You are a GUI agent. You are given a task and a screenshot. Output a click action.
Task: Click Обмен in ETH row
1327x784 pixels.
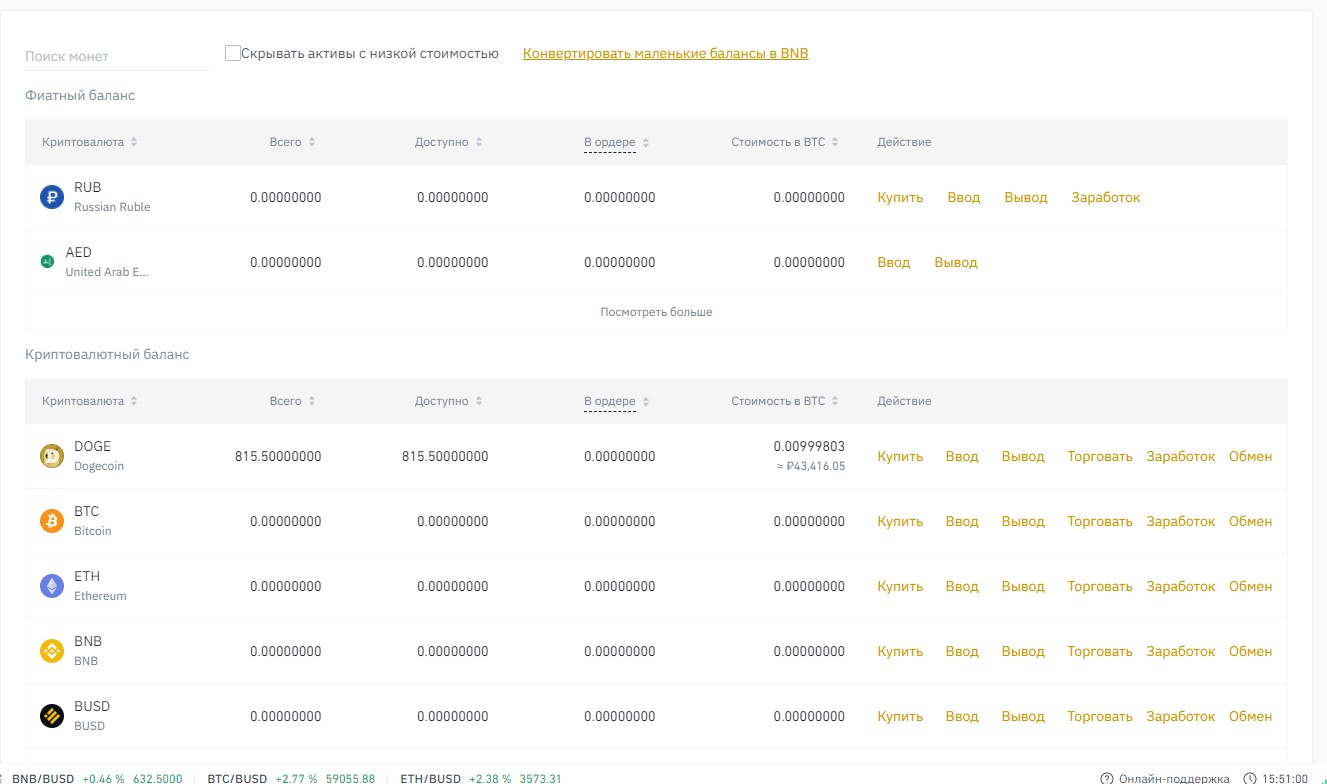tap(1251, 586)
